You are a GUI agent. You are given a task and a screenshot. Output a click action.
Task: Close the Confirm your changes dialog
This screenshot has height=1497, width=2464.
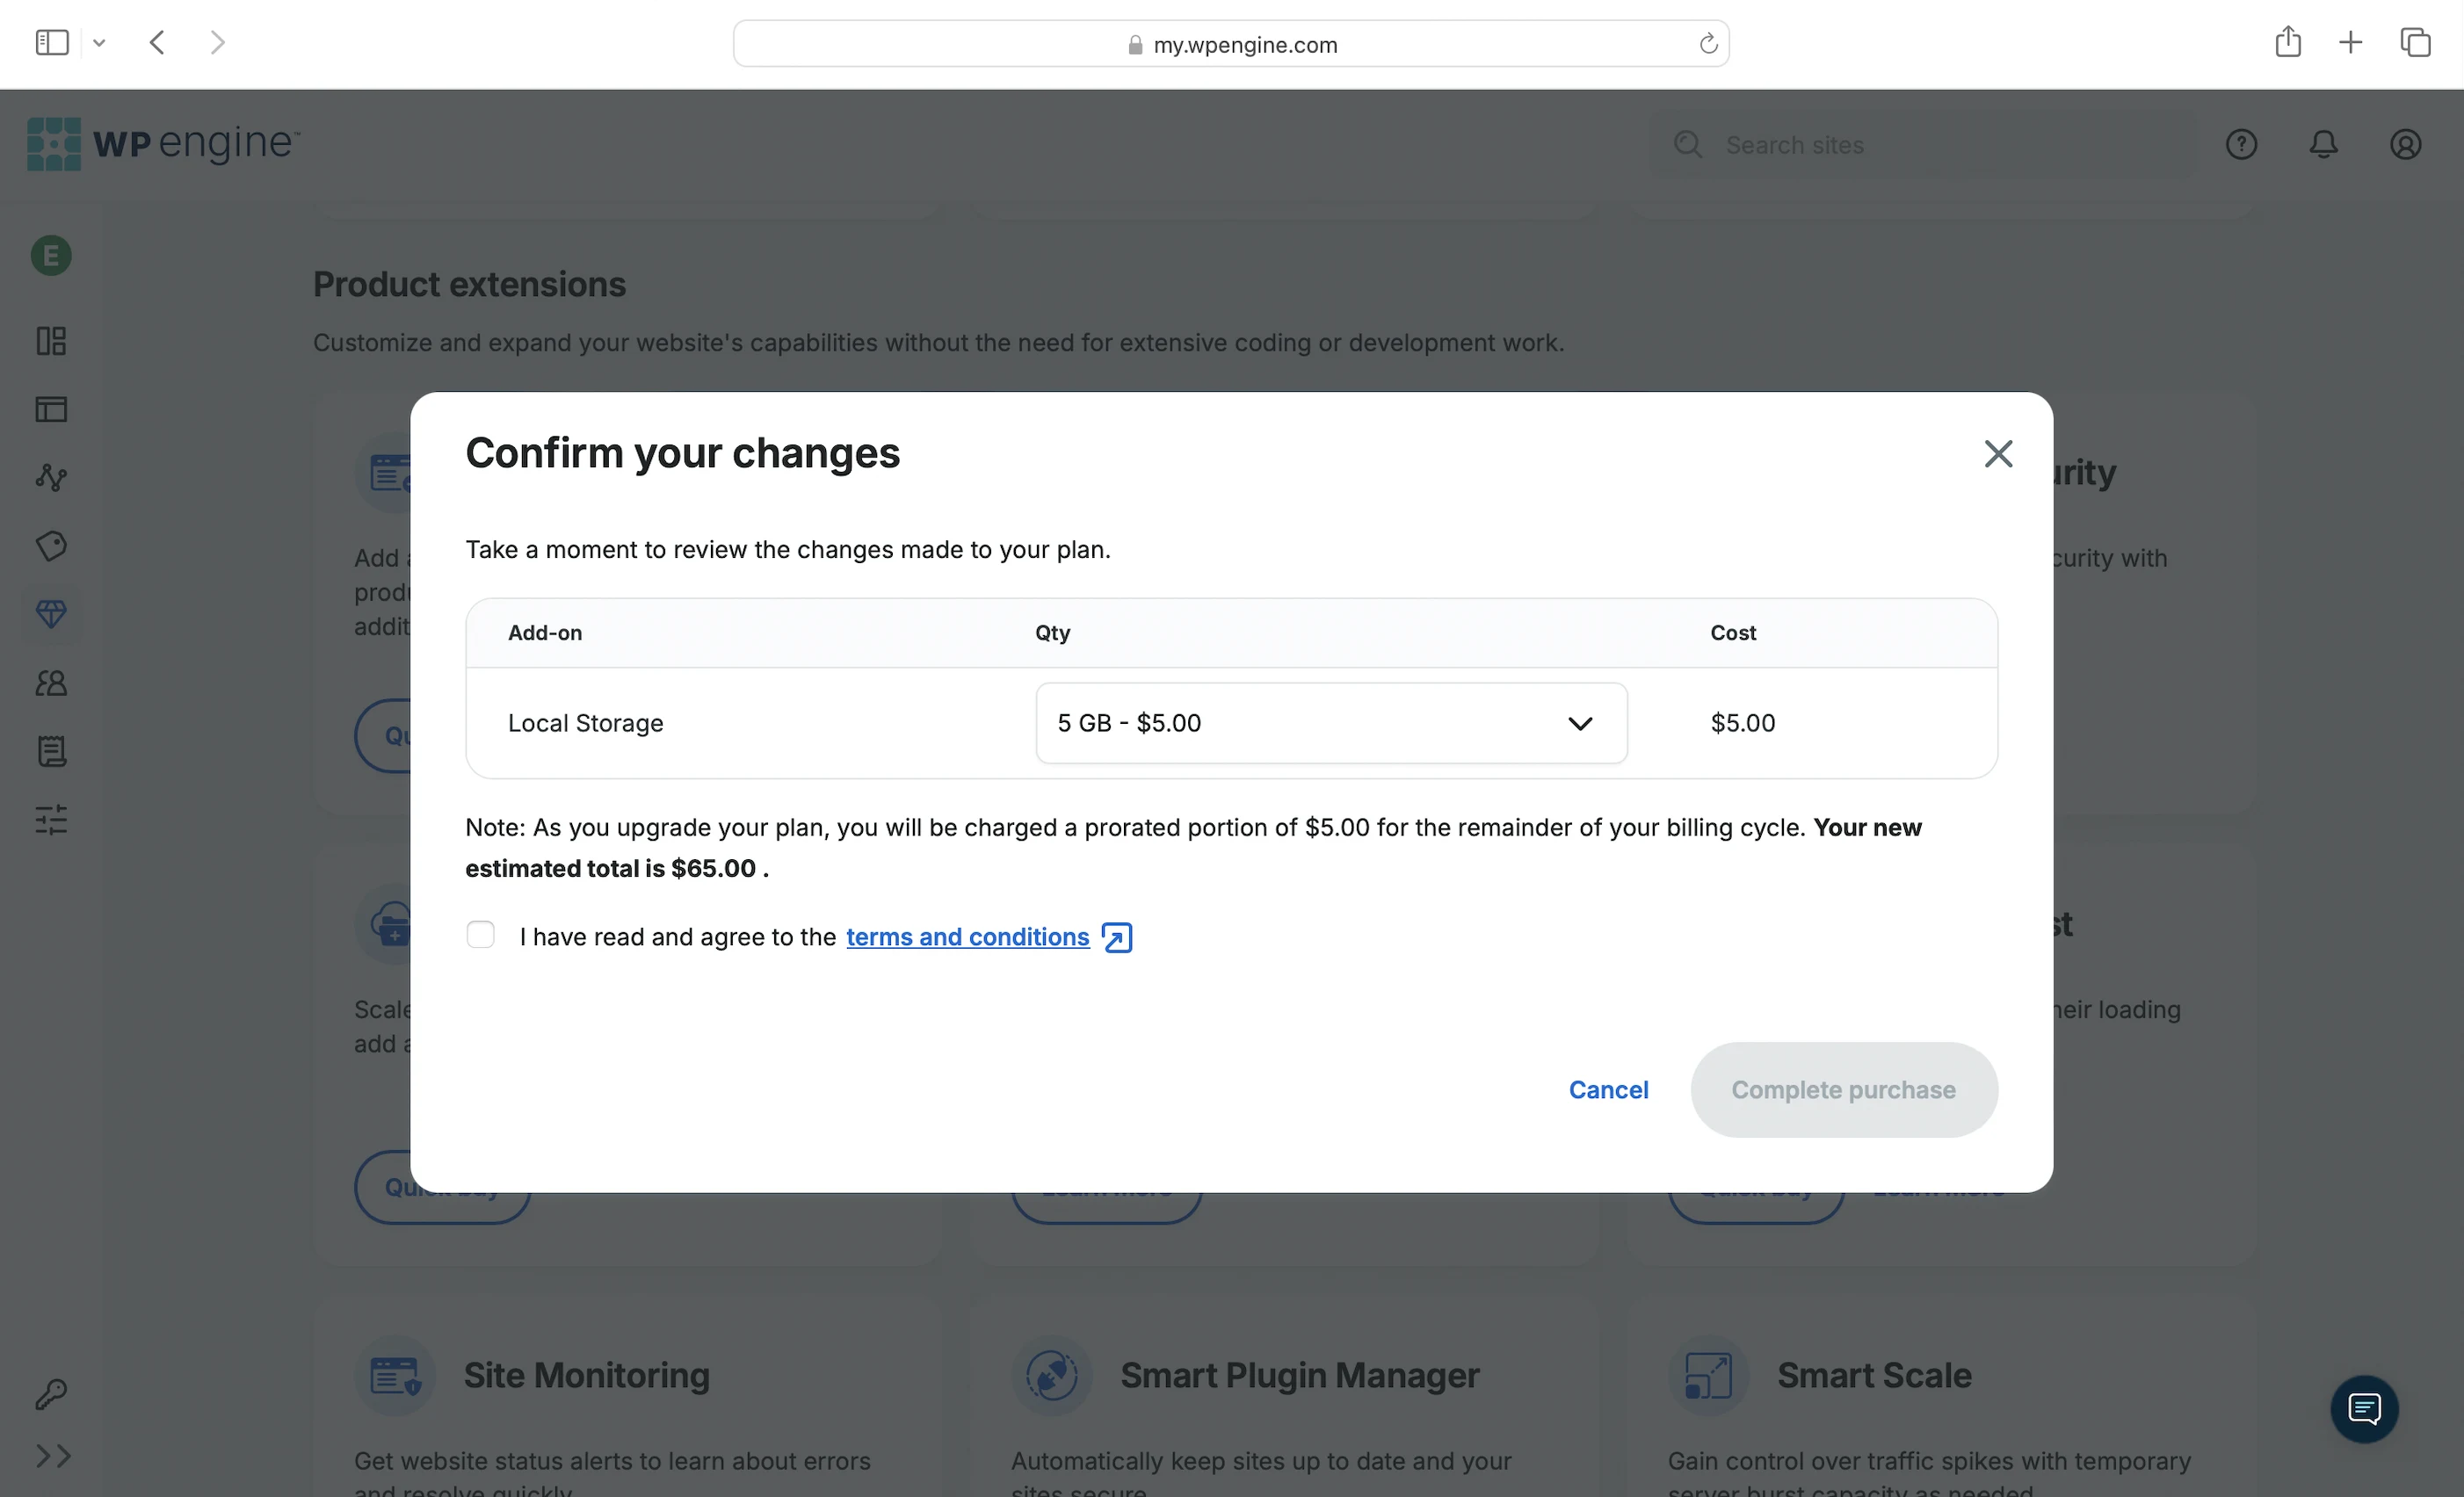pos(1997,454)
